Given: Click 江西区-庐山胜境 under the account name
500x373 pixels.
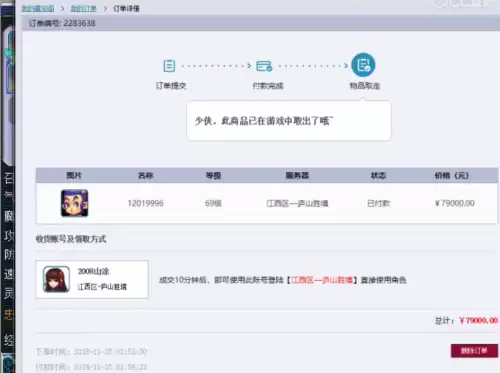Looking at the screenshot, I should pyautogui.click(x=102, y=287).
